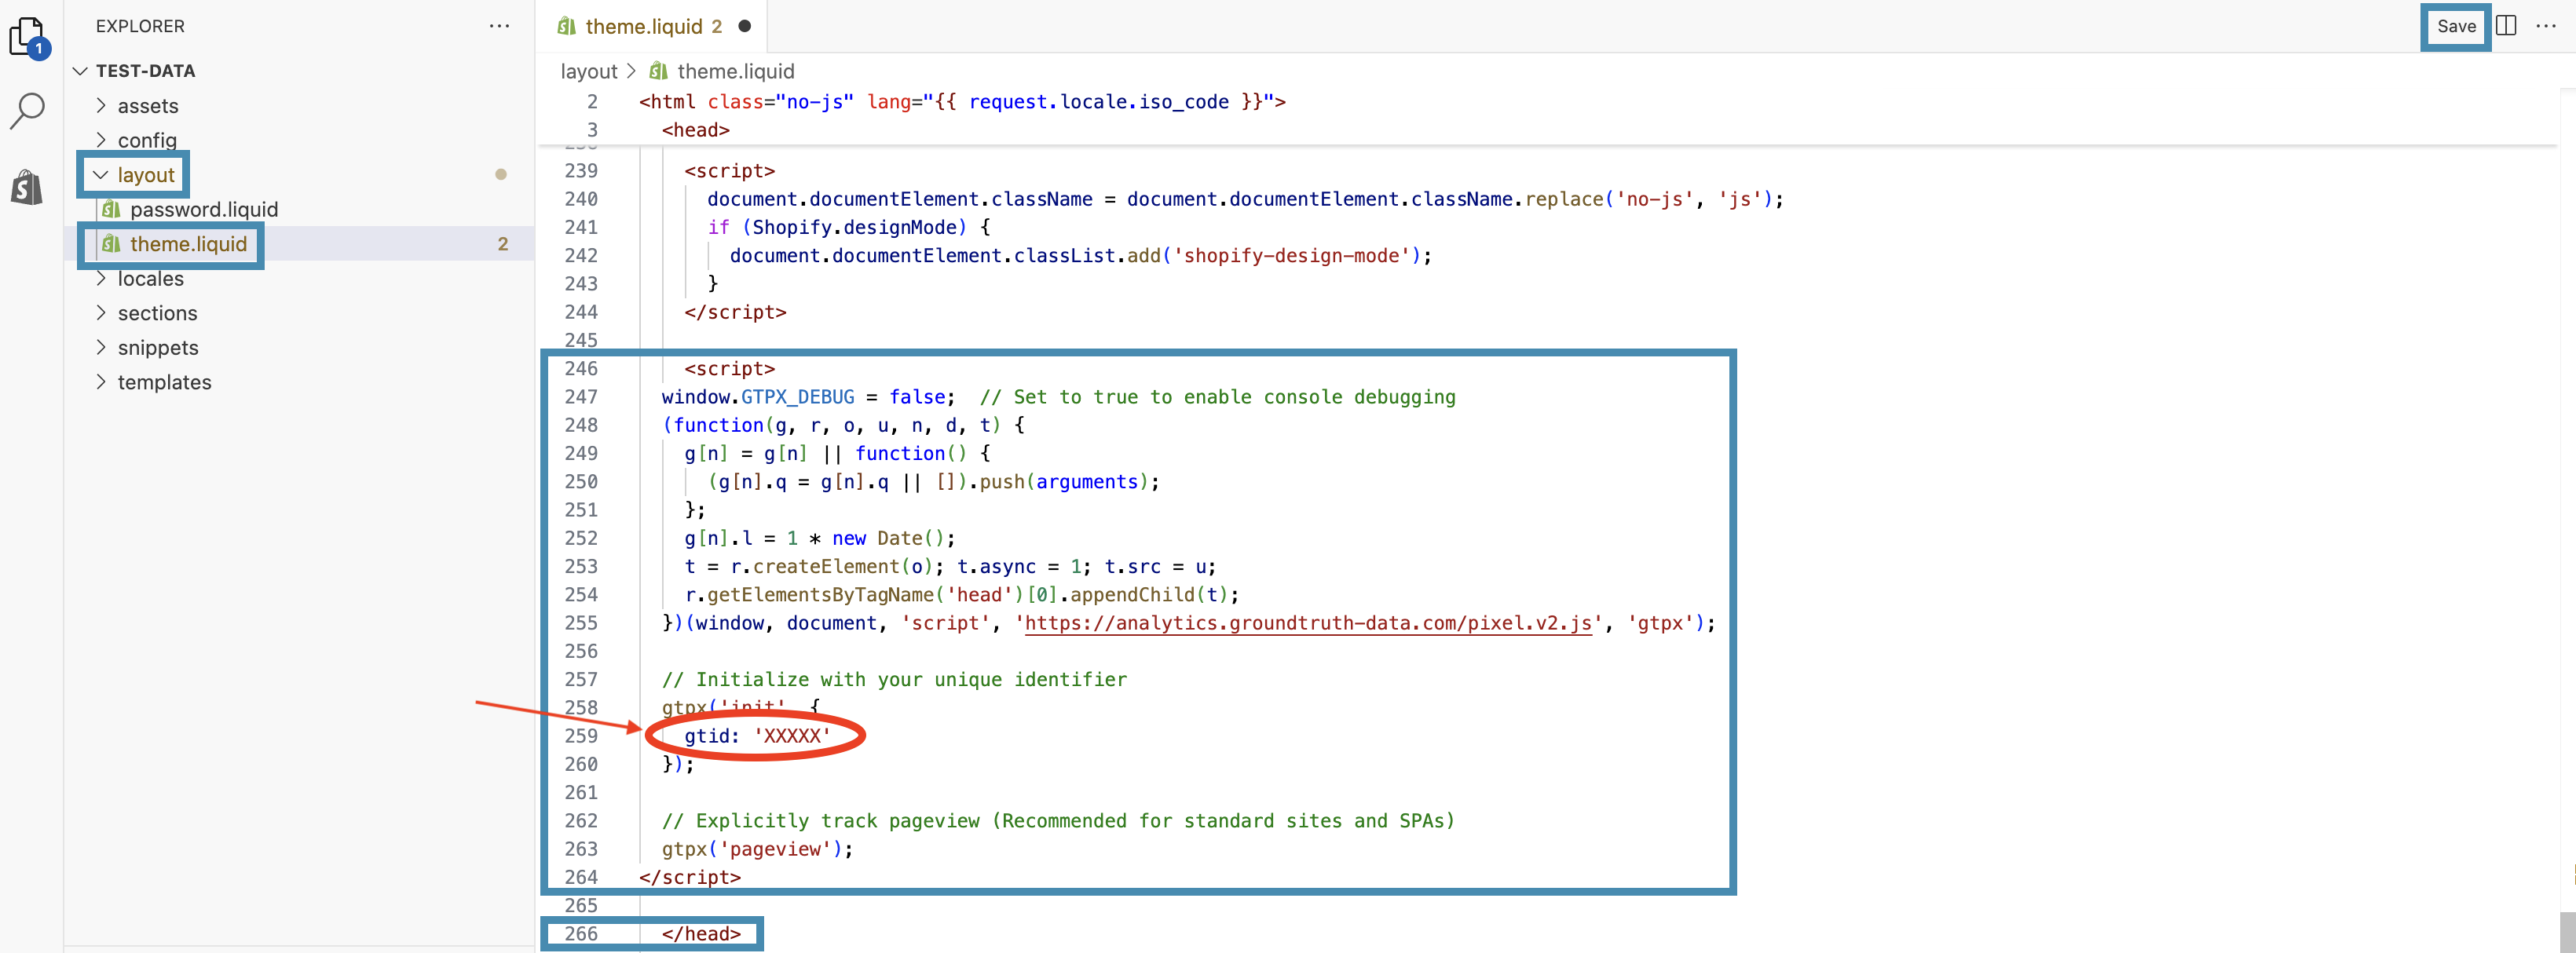Image resolution: width=2576 pixels, height=953 pixels.
Task: Open the Explorer view in the activity bar
Action: point(27,36)
